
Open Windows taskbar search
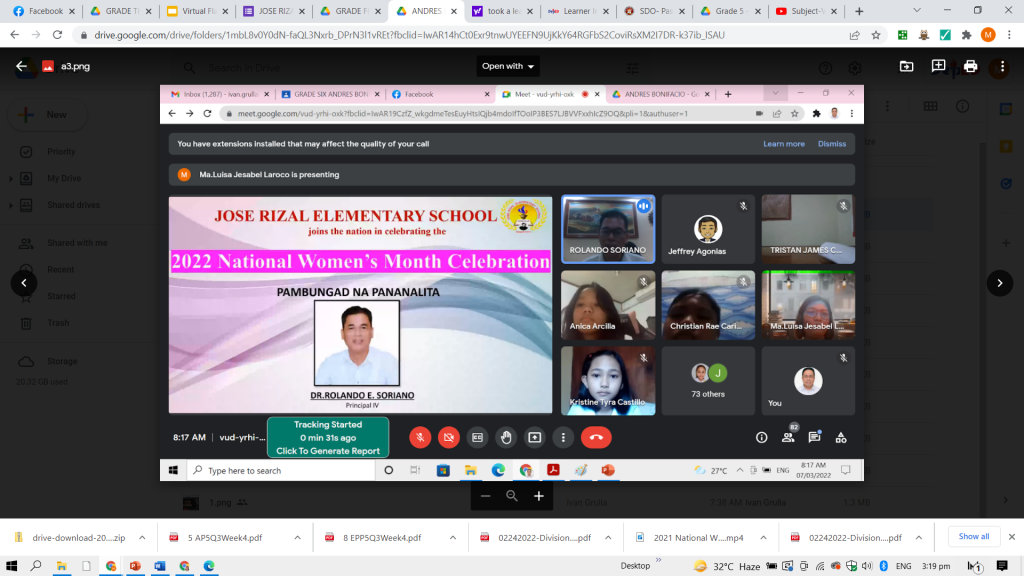(x=36, y=566)
